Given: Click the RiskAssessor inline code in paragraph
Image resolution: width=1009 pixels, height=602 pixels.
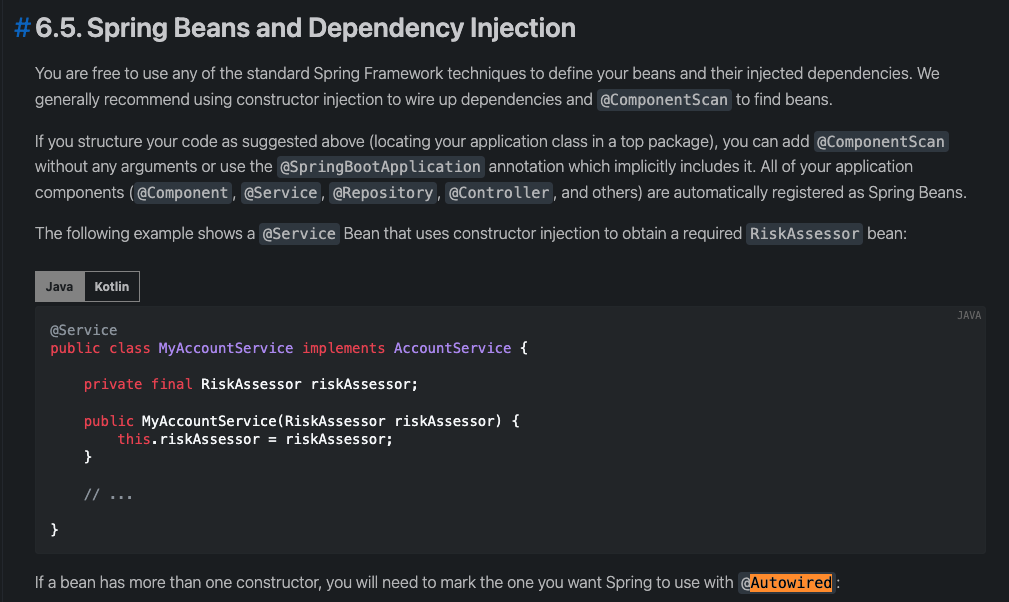Looking at the screenshot, I should 804,233.
